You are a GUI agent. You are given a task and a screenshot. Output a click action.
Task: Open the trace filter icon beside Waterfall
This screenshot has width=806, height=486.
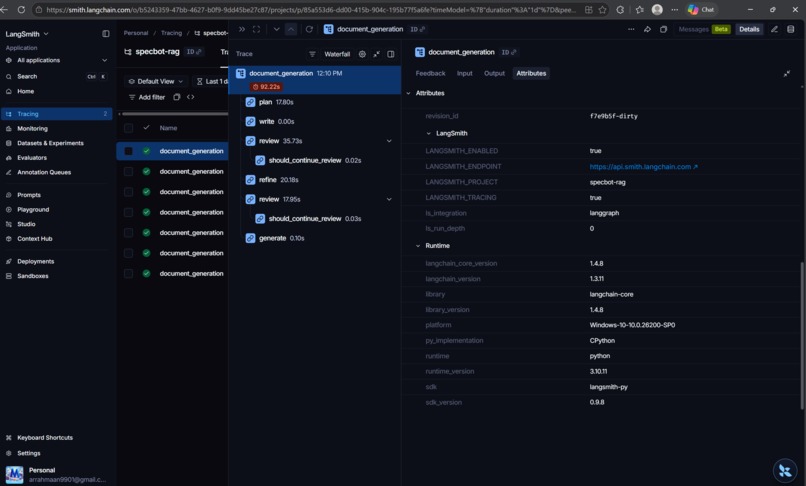[312, 54]
